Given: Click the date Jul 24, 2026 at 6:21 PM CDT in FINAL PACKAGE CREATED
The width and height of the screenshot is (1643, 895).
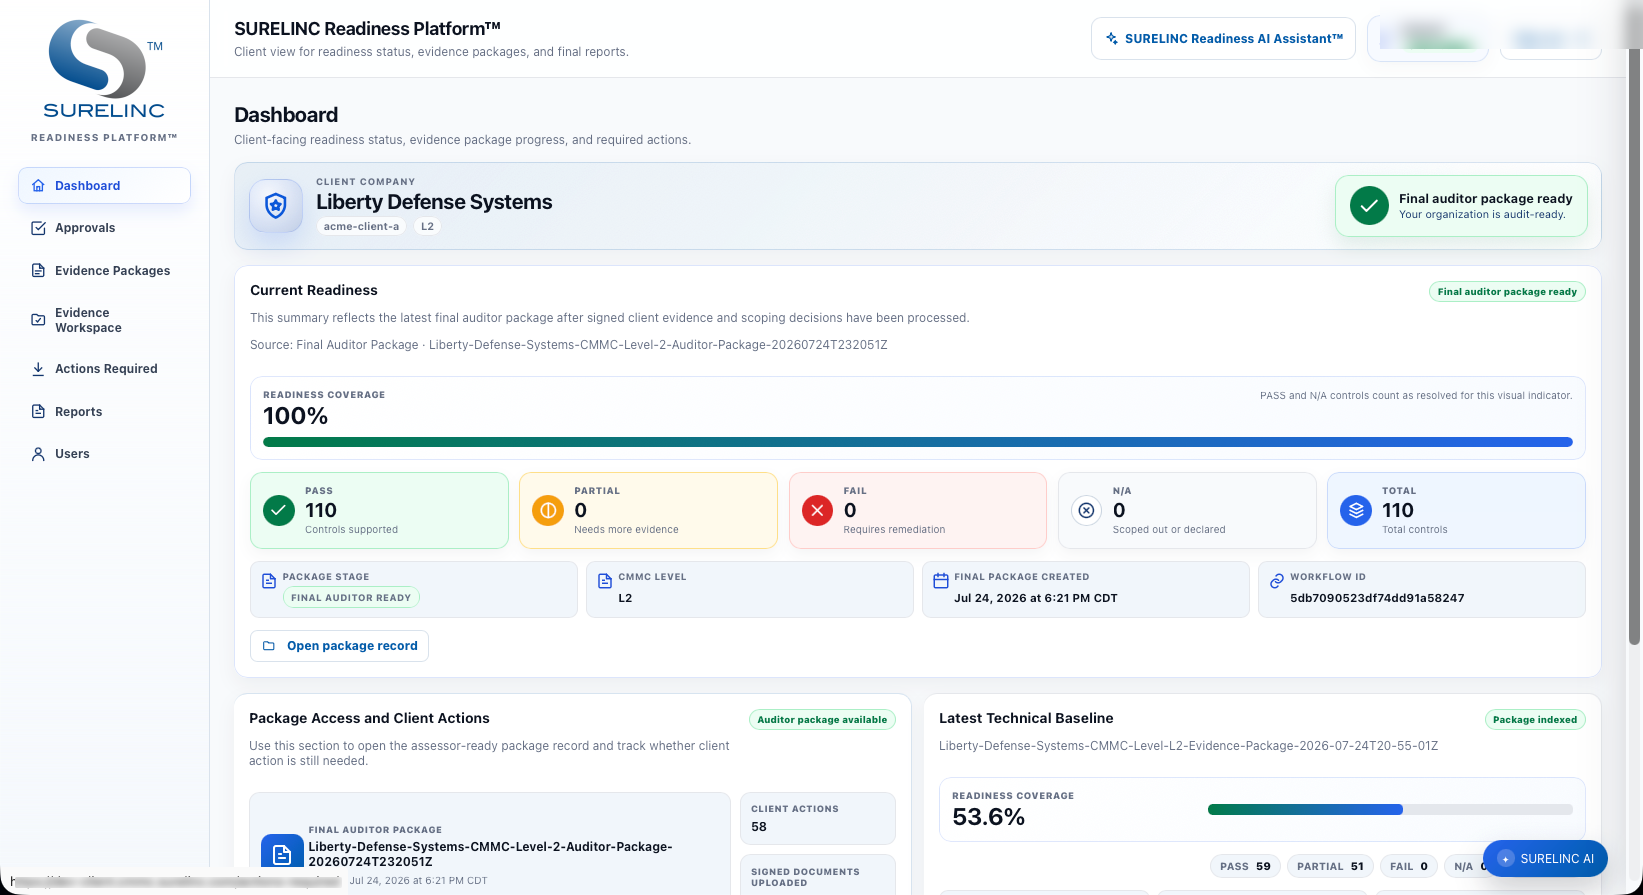Looking at the screenshot, I should coord(1036,598).
